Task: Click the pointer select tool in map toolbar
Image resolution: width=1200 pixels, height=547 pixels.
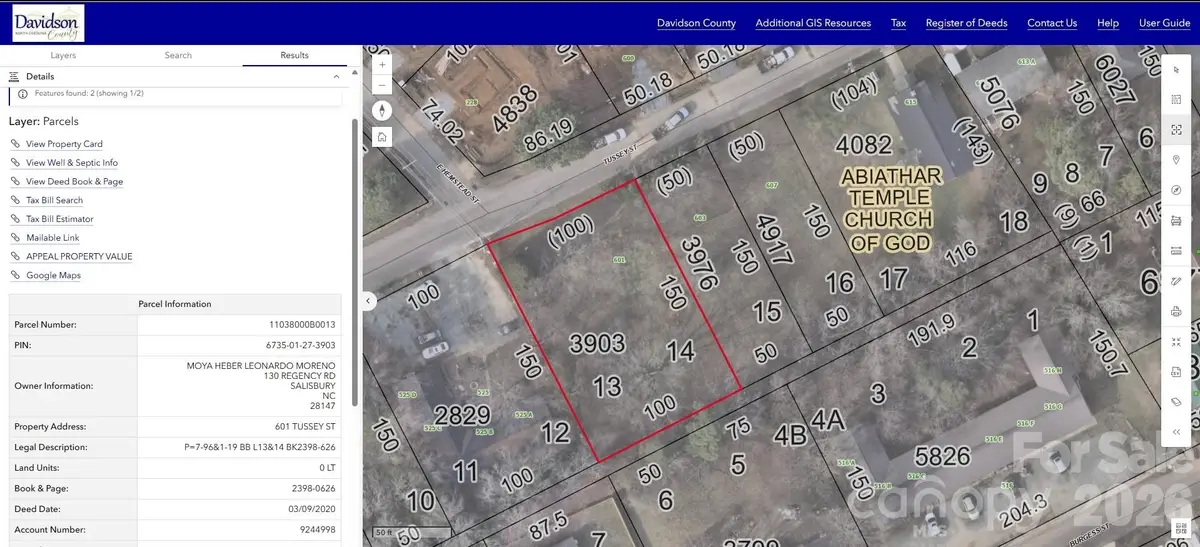Action: 1176,69
